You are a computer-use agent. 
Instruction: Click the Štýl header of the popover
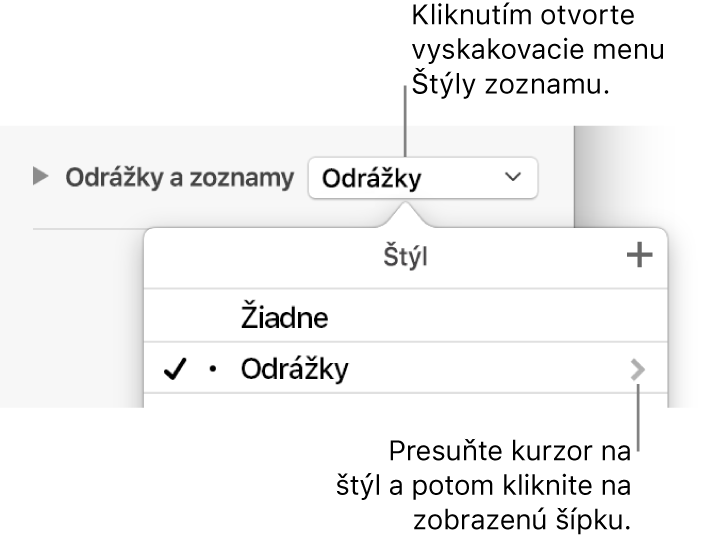point(405,257)
